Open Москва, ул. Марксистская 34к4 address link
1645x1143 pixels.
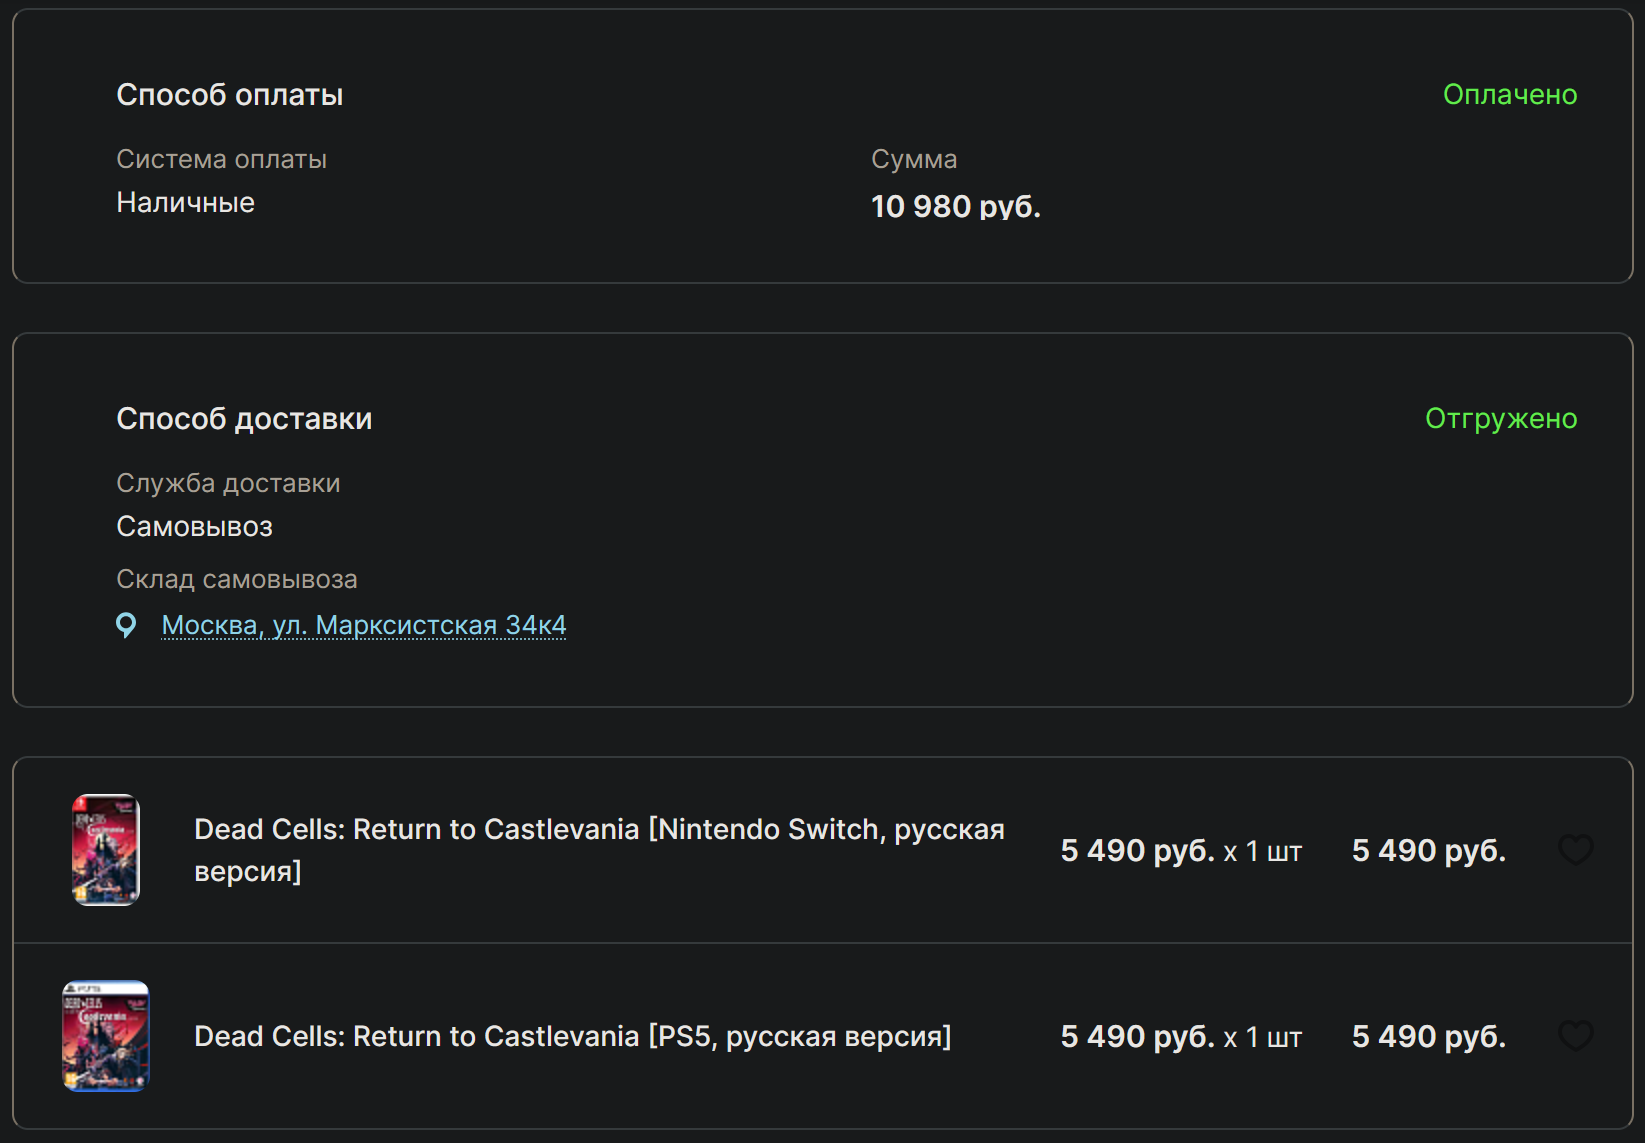click(364, 625)
